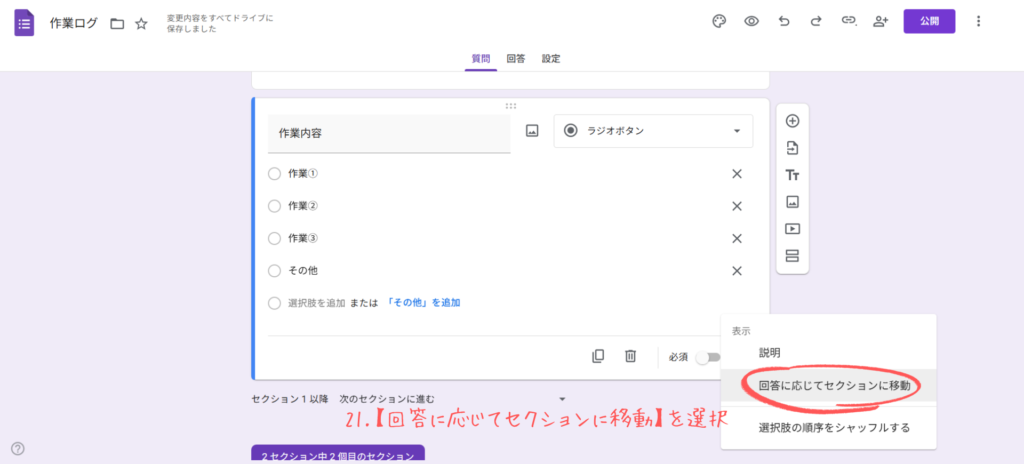Select radio button for その他

coord(274,271)
